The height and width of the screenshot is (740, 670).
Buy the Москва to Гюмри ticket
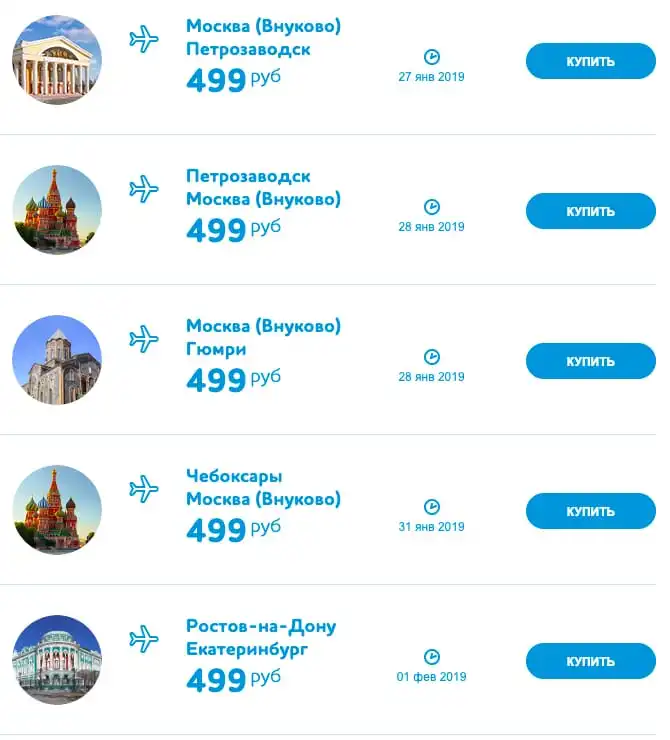point(591,361)
